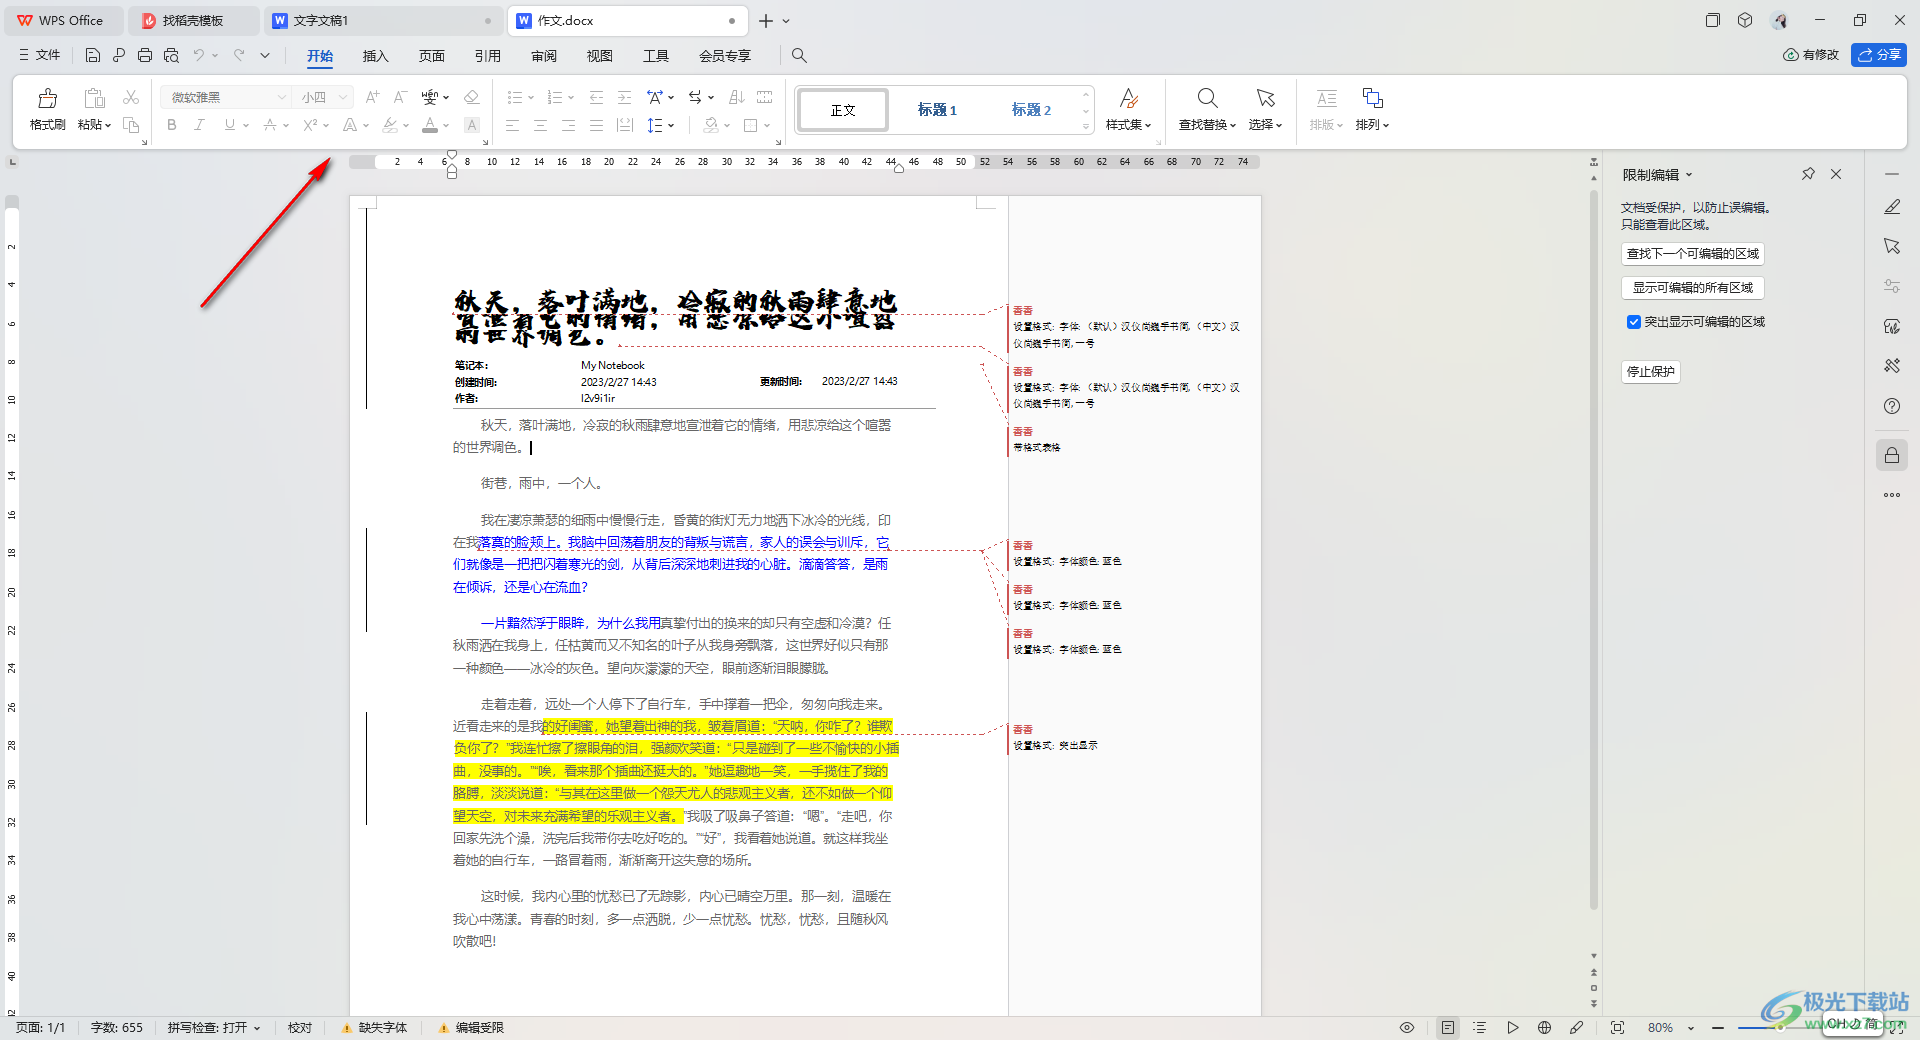The height and width of the screenshot is (1040, 1920).
Task: Click the Print icon in the quick access toolbar
Action: pos(145,55)
